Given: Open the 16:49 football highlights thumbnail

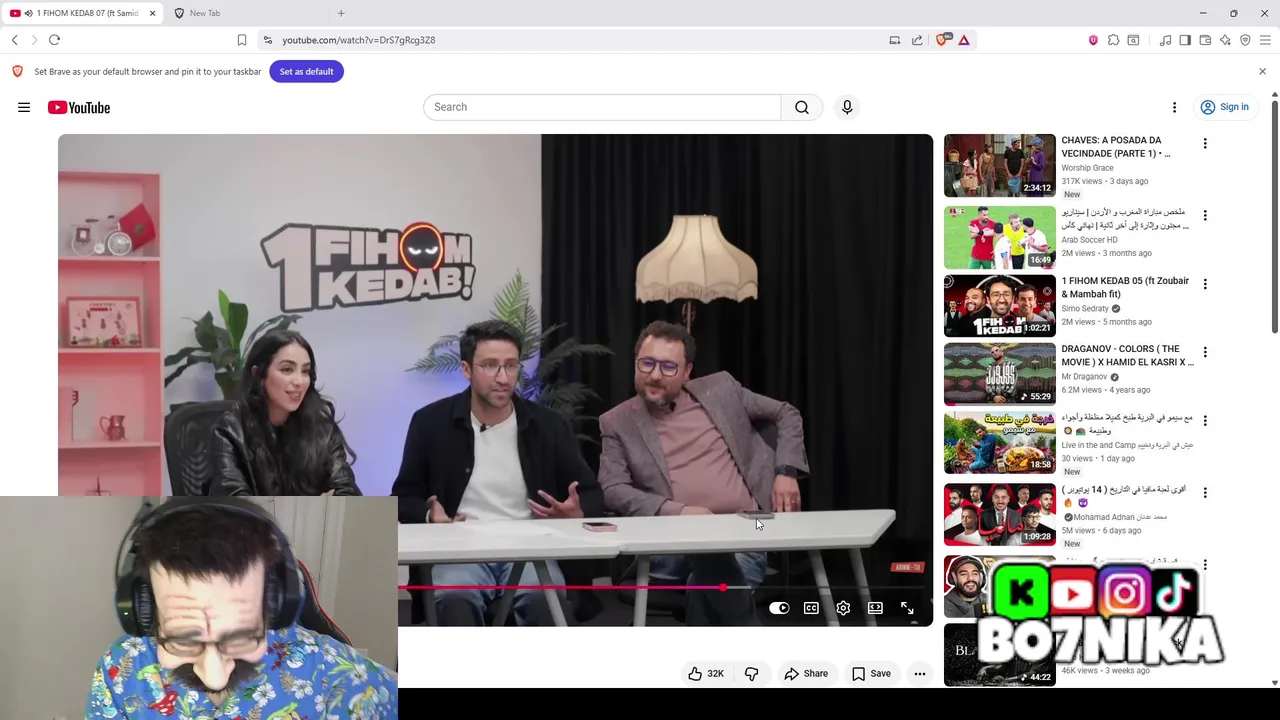Looking at the screenshot, I should (999, 237).
